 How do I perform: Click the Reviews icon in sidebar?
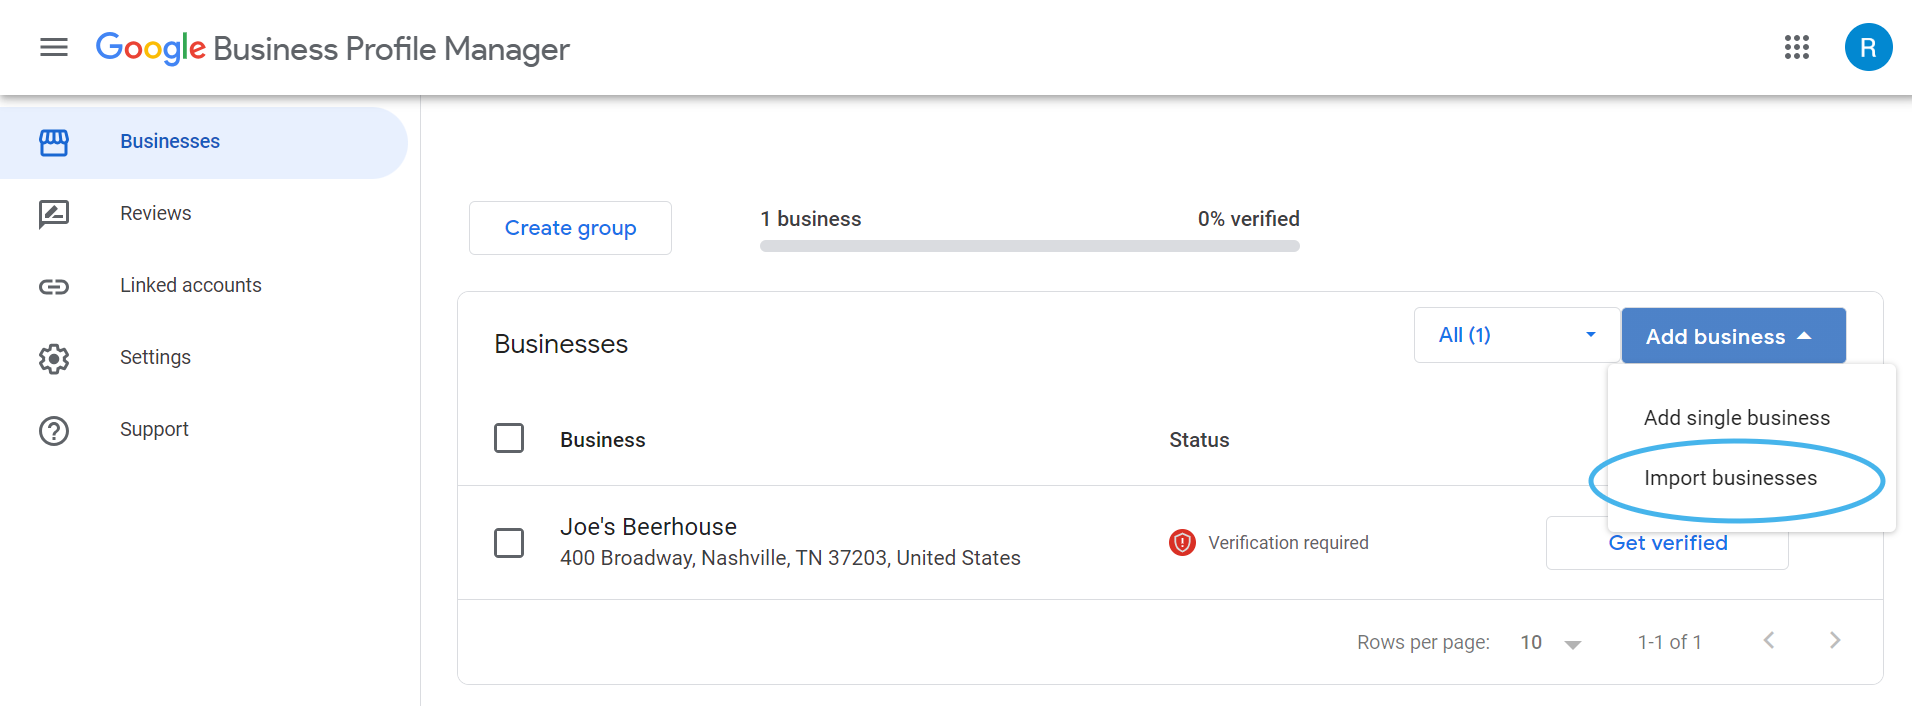pyautogui.click(x=54, y=214)
